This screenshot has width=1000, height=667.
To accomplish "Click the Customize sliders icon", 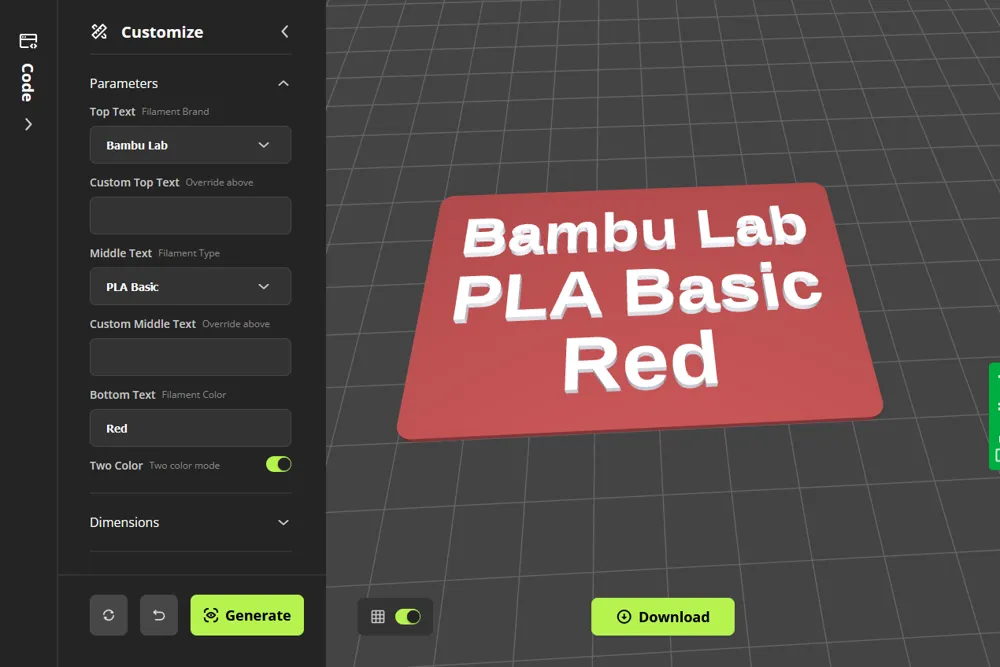I will point(98,31).
